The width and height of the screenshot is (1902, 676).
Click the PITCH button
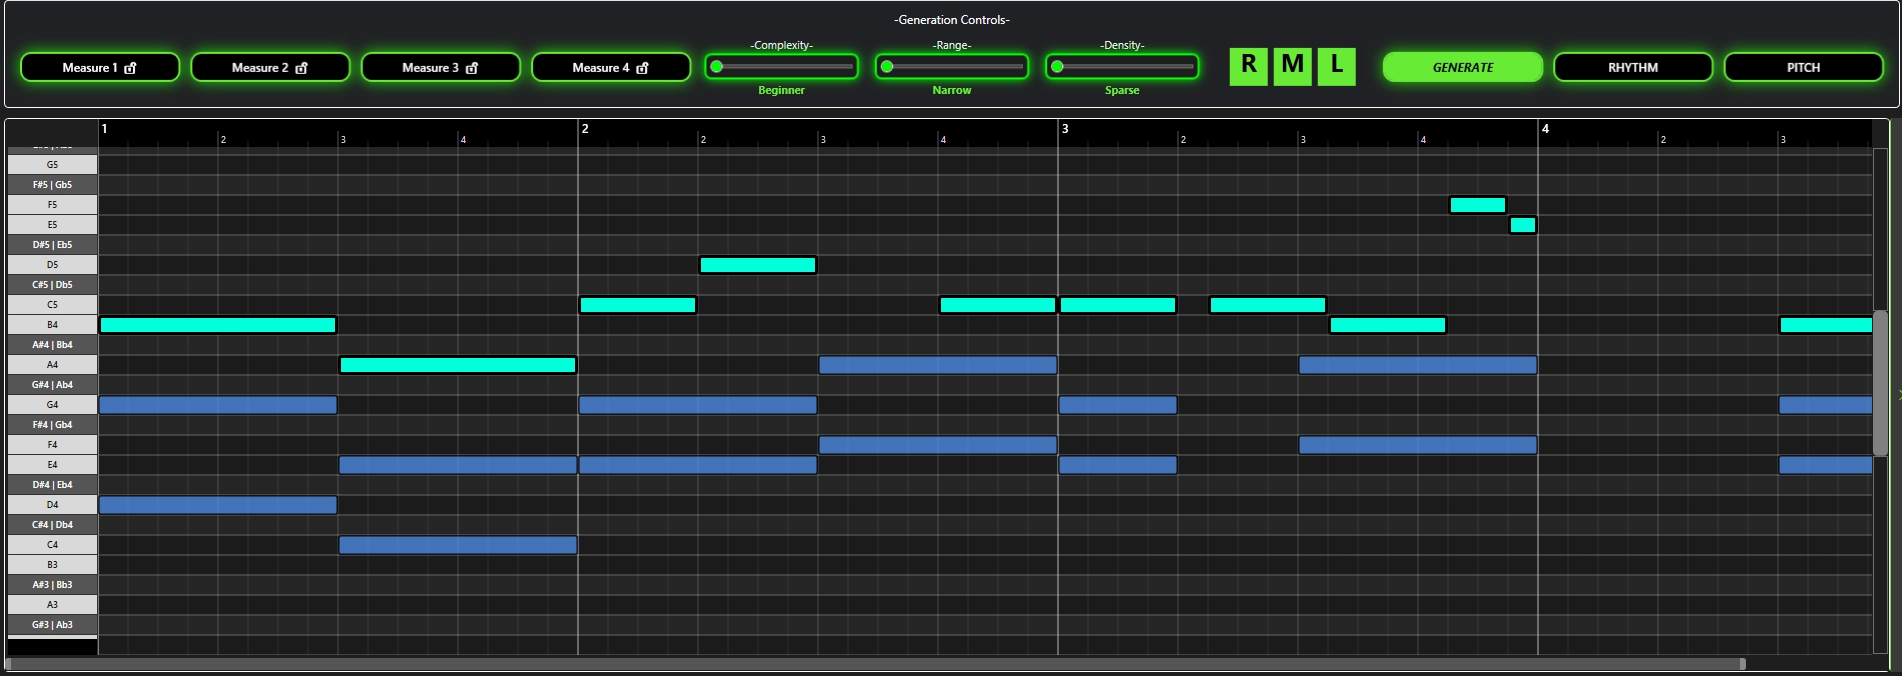click(x=1803, y=67)
